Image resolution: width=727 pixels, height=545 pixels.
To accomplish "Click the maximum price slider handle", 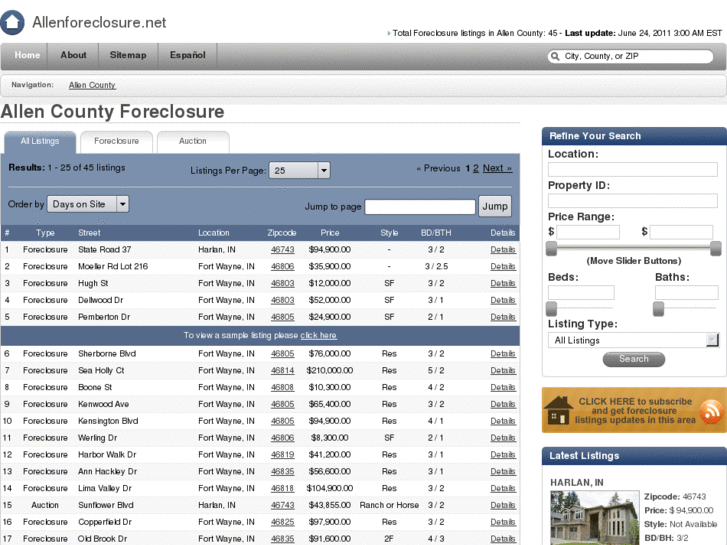I will pyautogui.click(x=715, y=248).
